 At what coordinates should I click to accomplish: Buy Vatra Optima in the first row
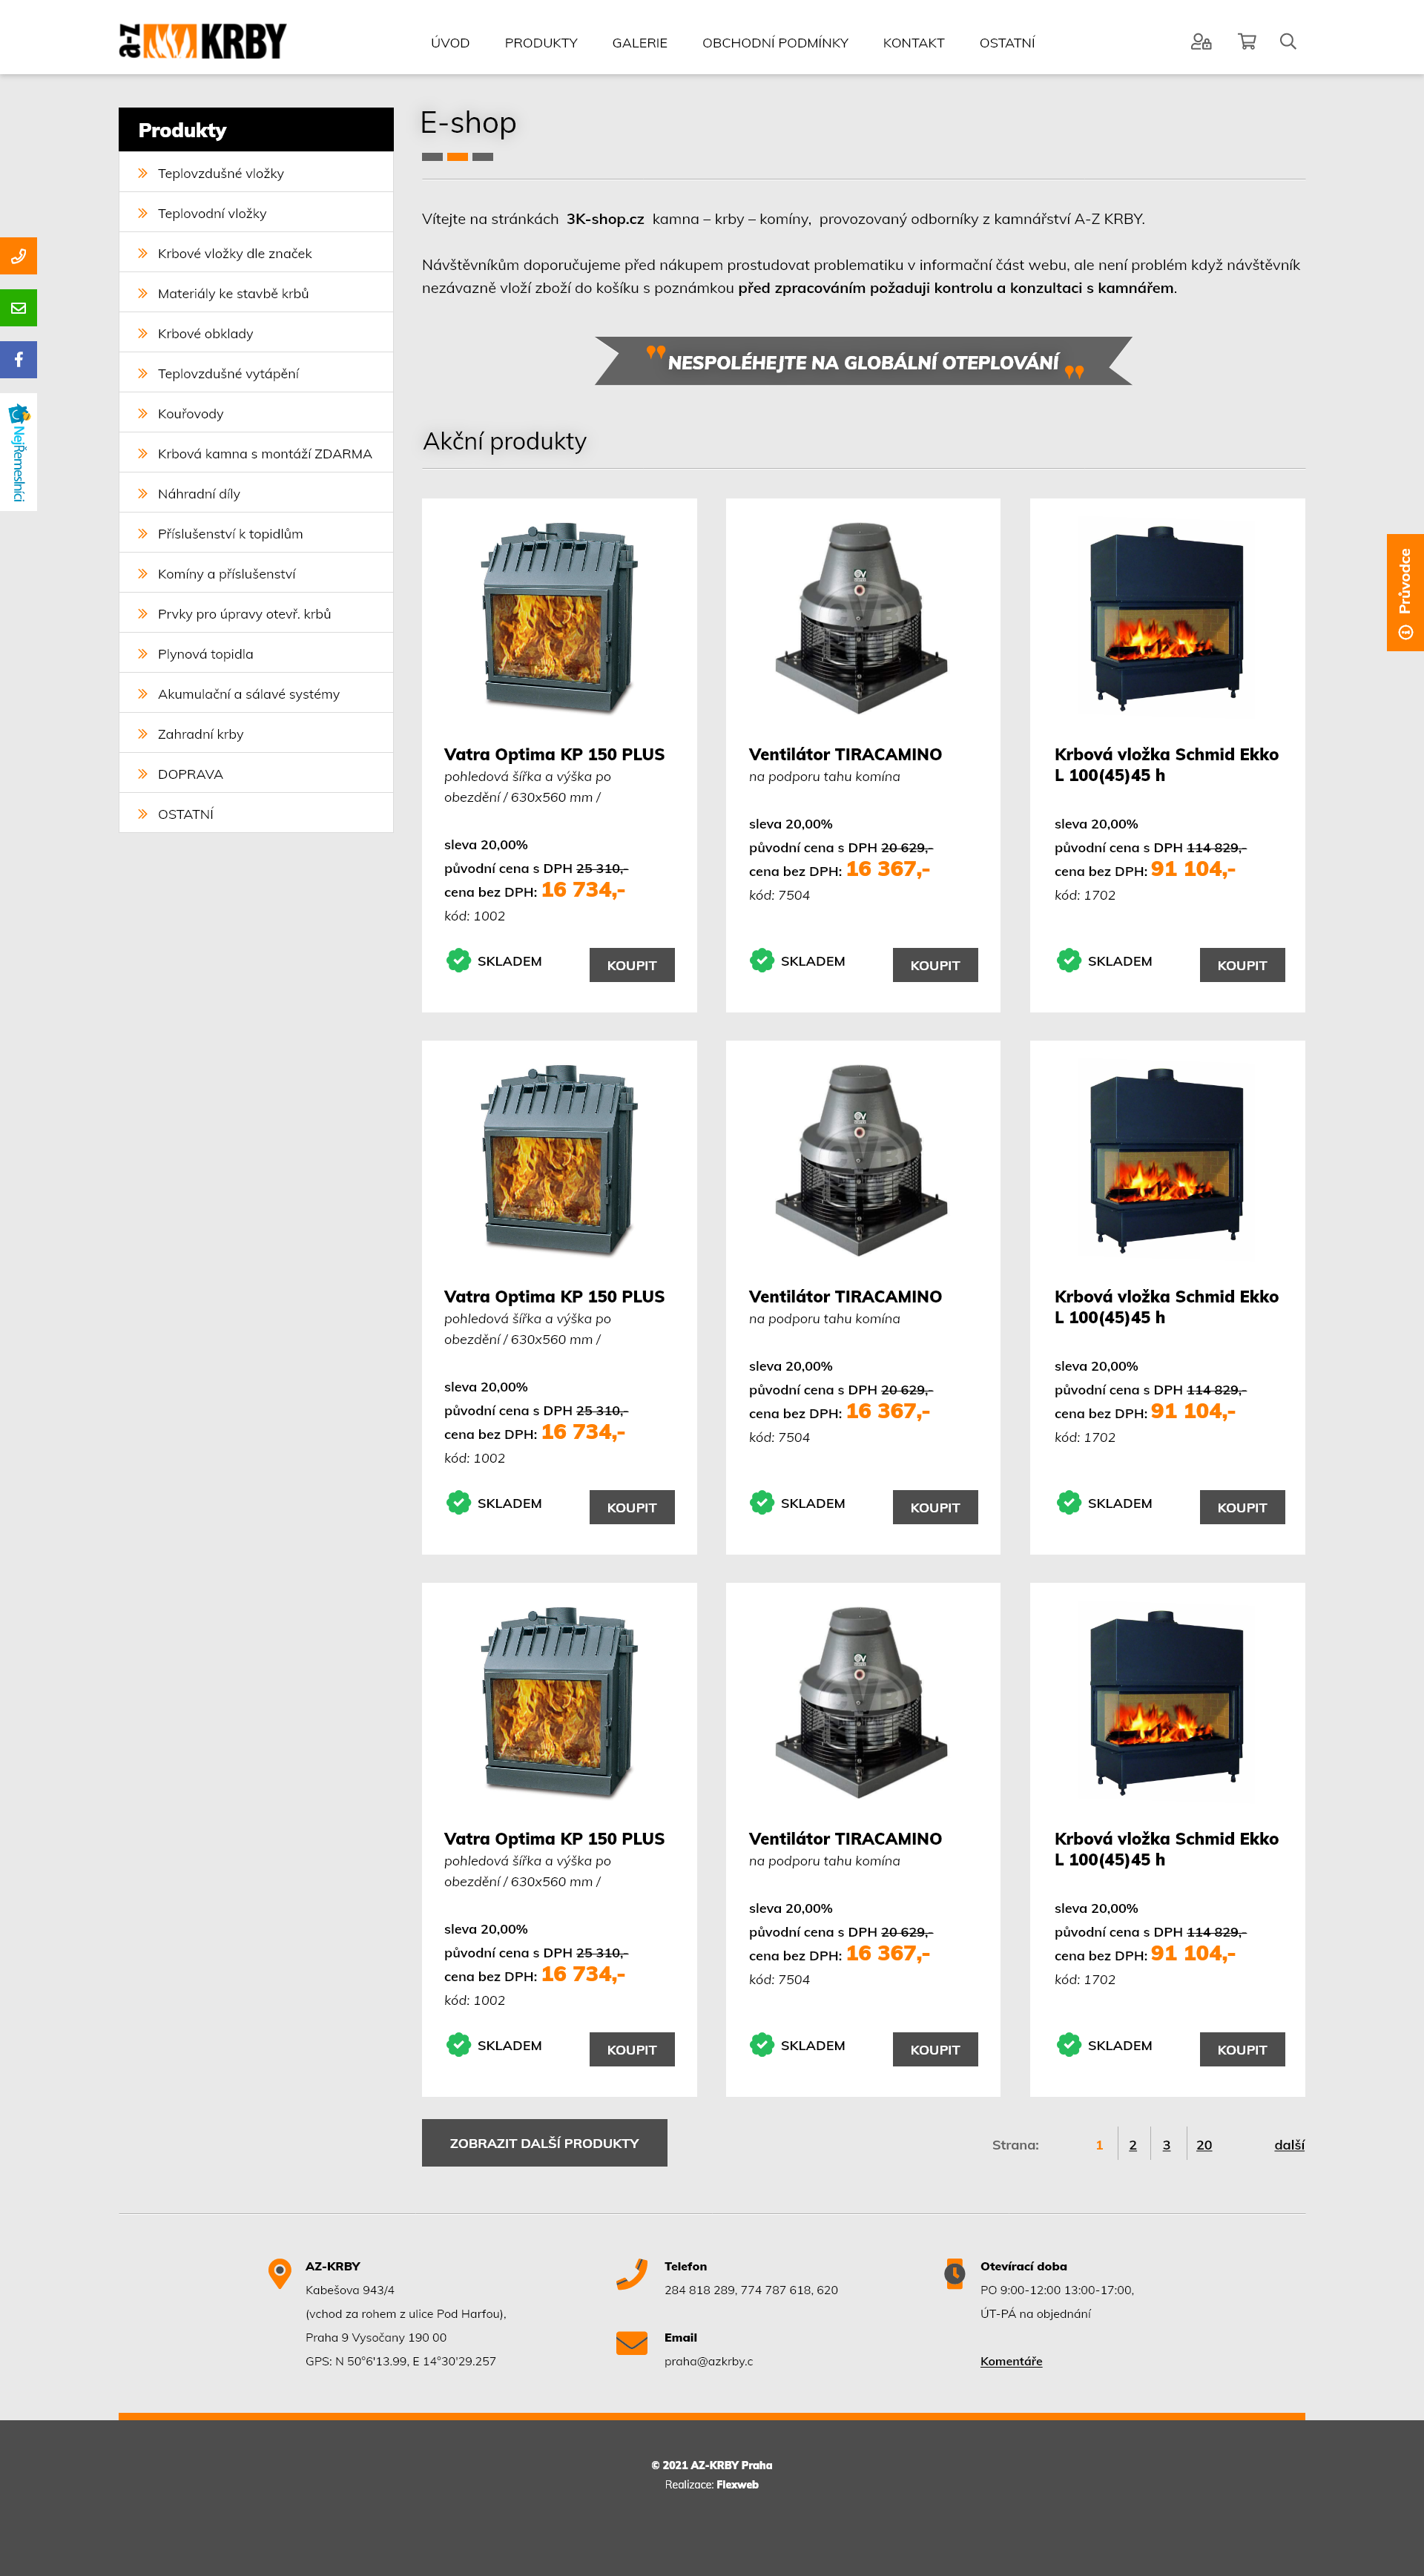[x=632, y=965]
